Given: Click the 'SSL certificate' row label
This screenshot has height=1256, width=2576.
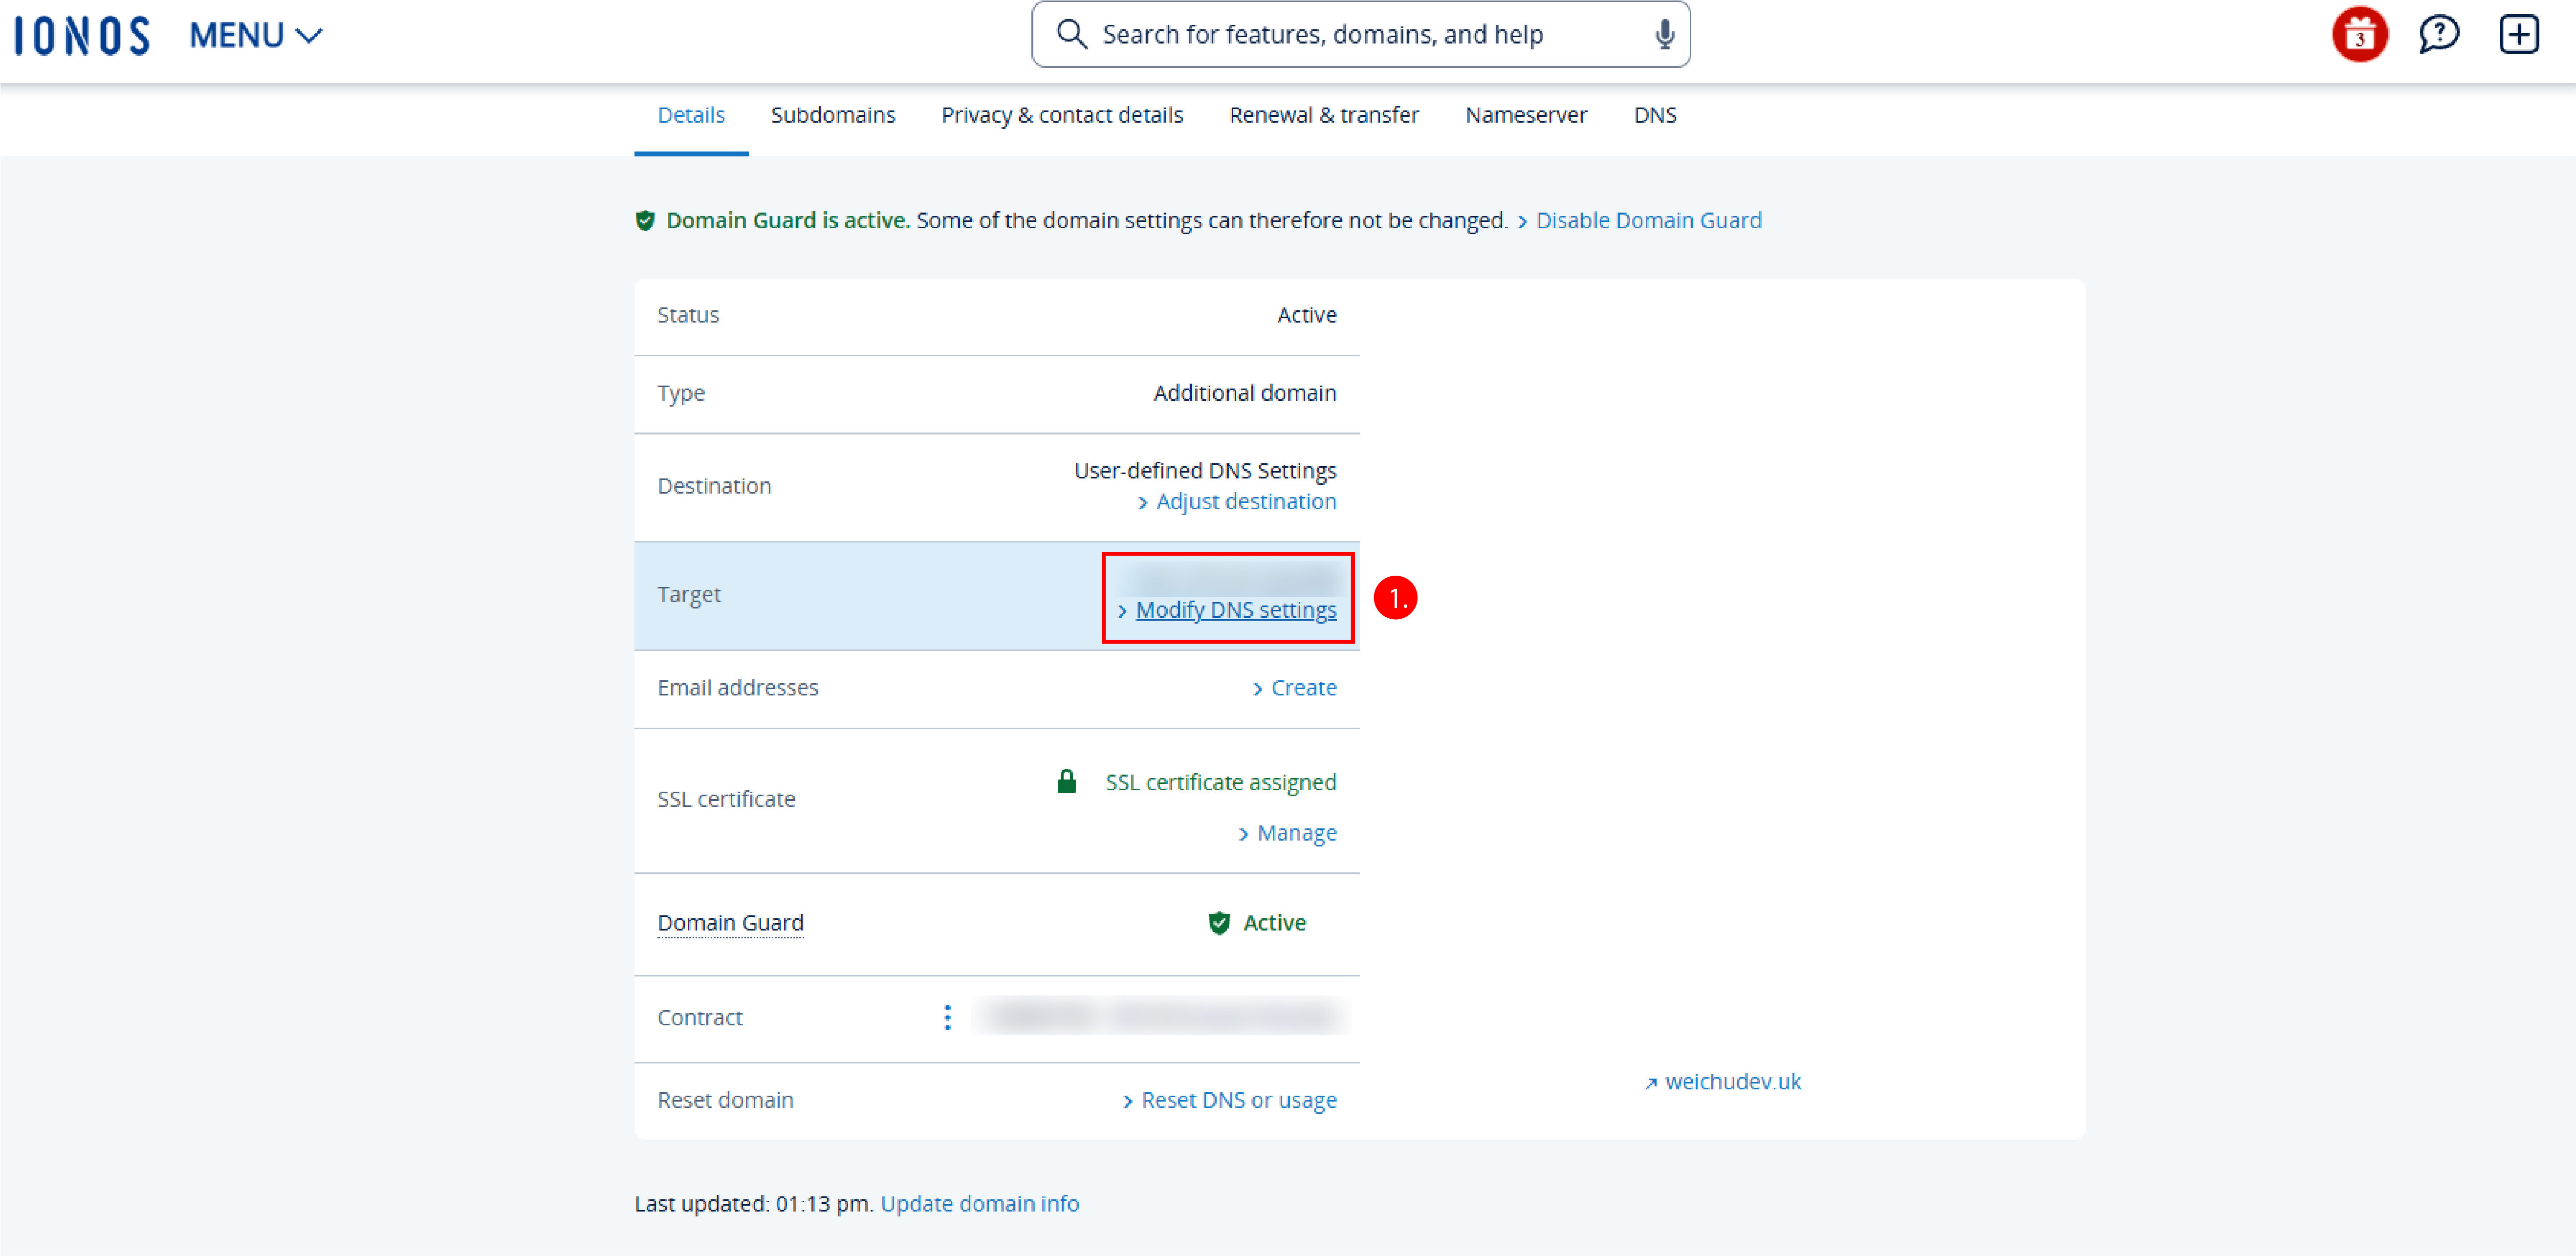Looking at the screenshot, I should point(726,798).
